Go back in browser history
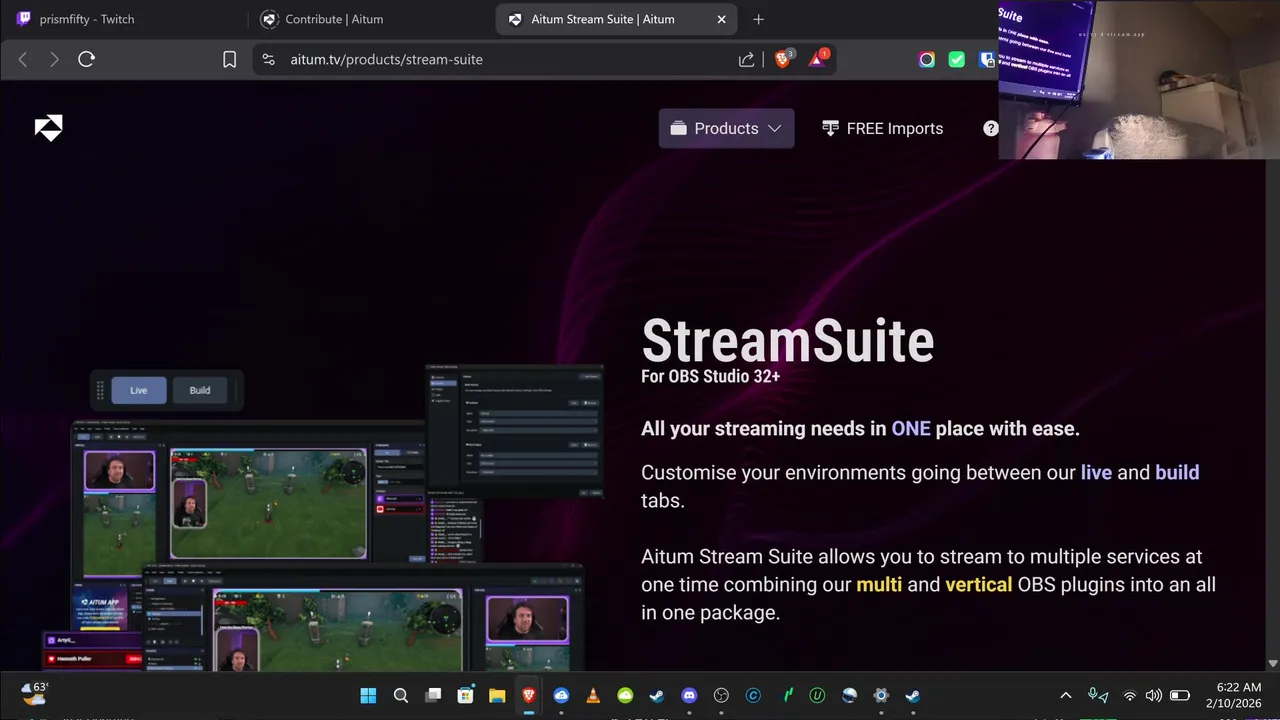This screenshot has width=1280, height=720. tap(23, 59)
